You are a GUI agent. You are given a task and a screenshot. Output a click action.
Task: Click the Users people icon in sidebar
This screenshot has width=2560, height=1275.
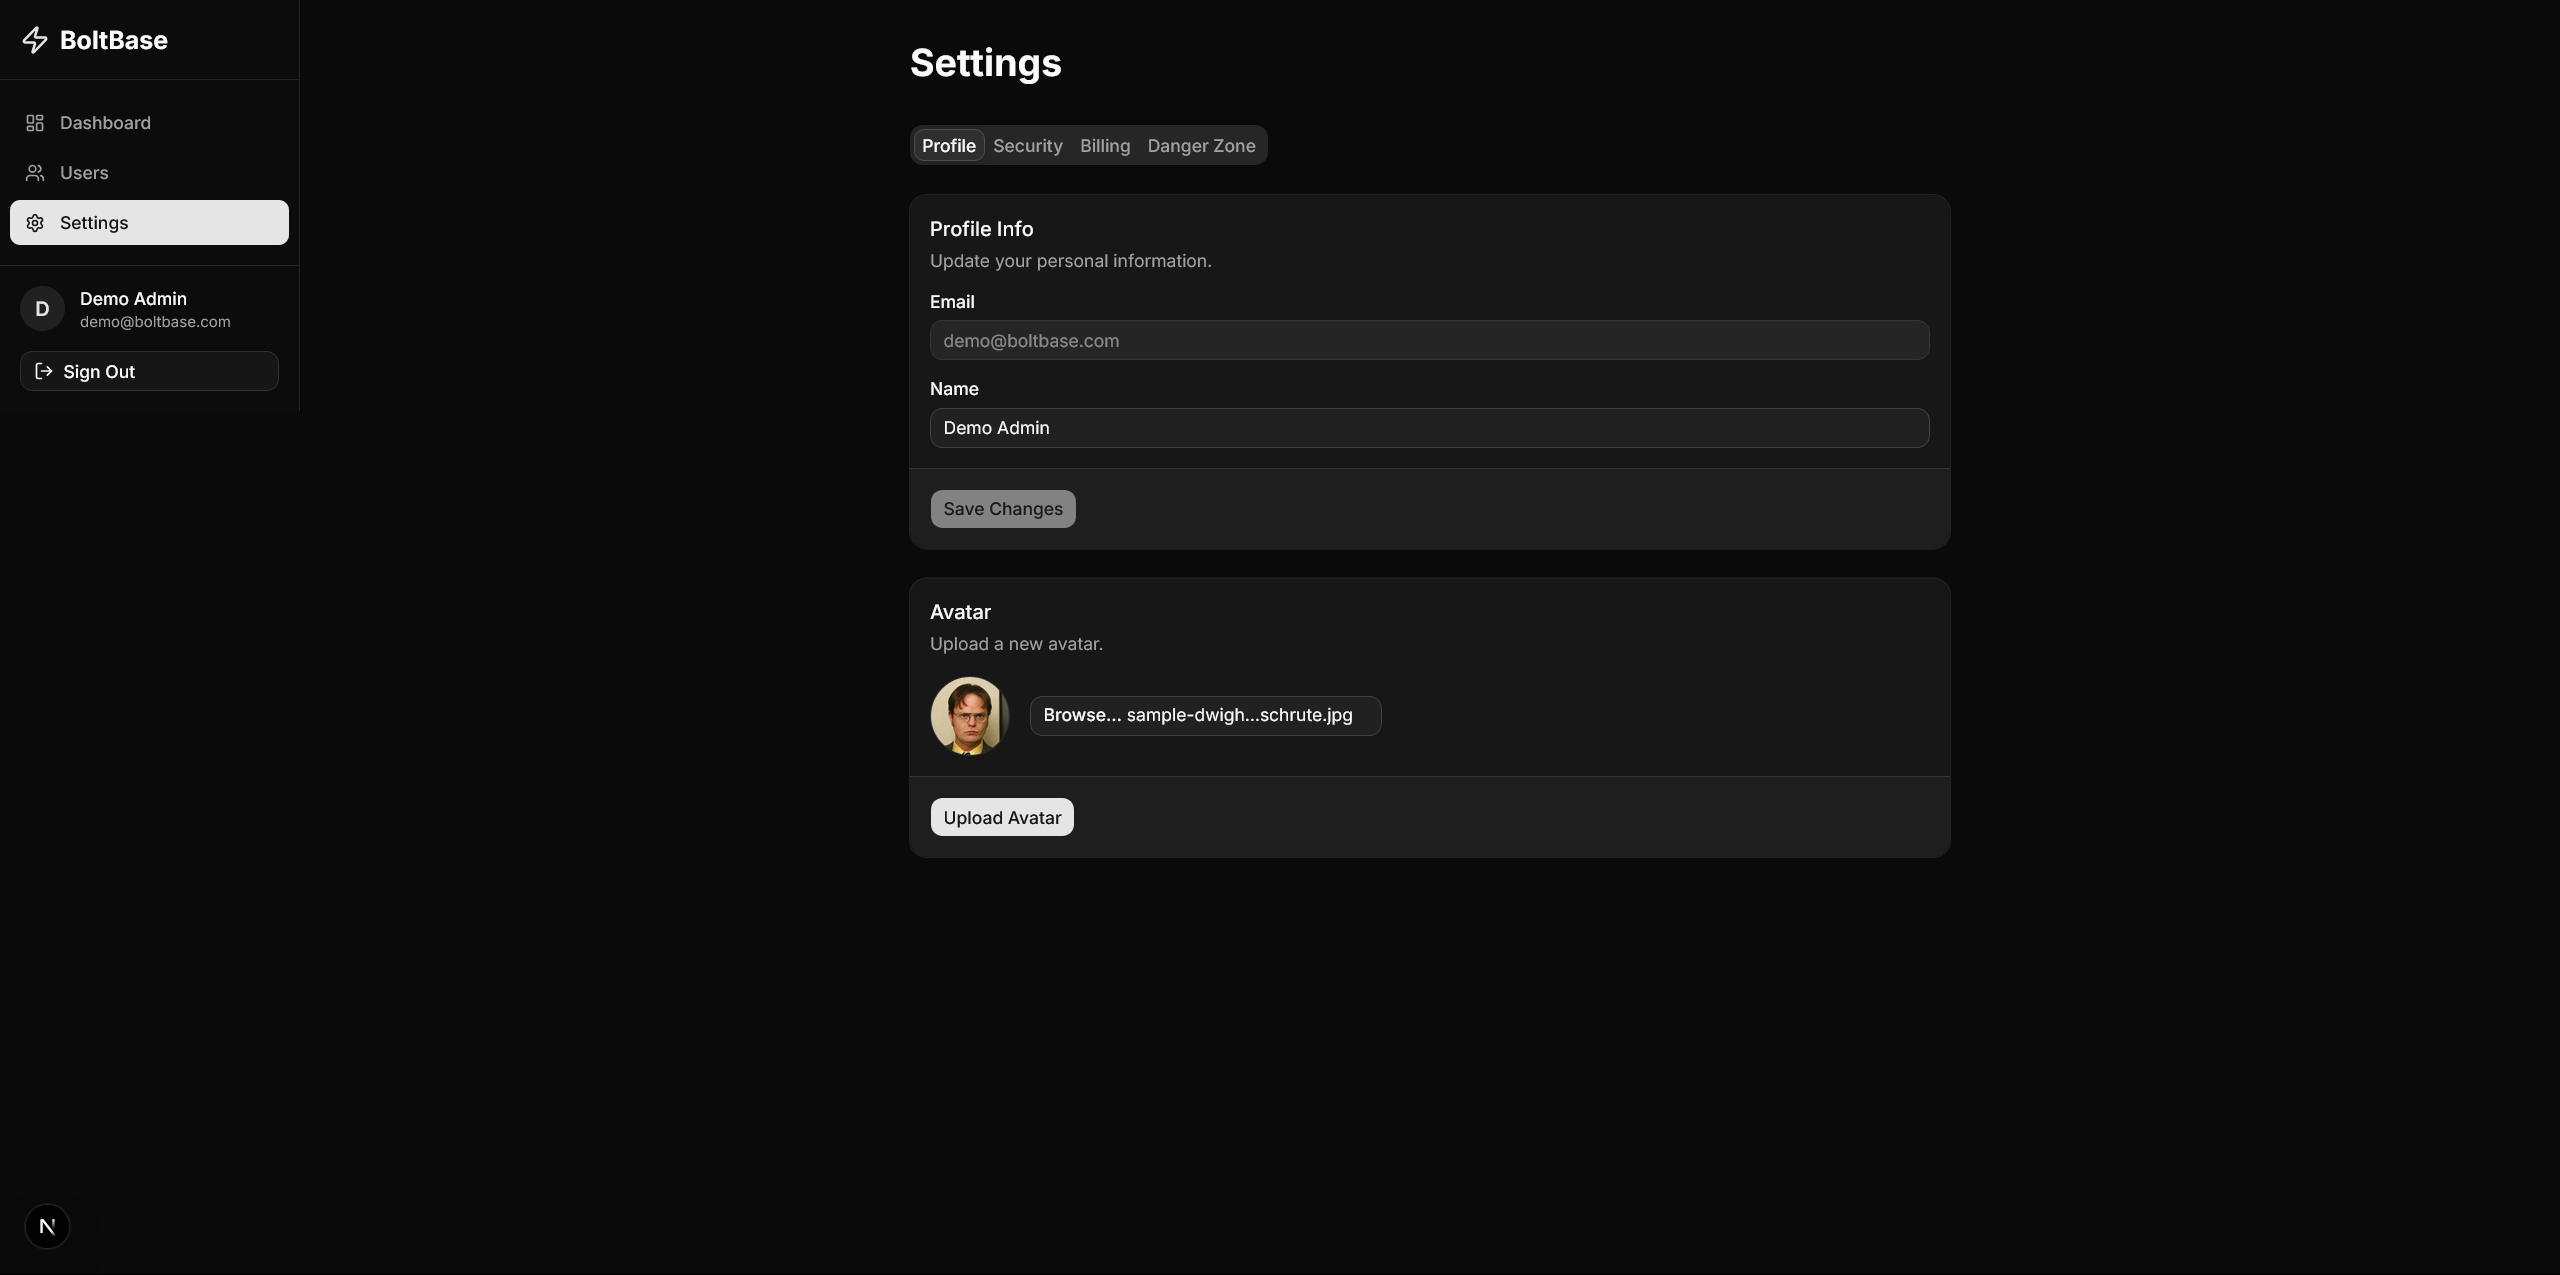pos(35,173)
